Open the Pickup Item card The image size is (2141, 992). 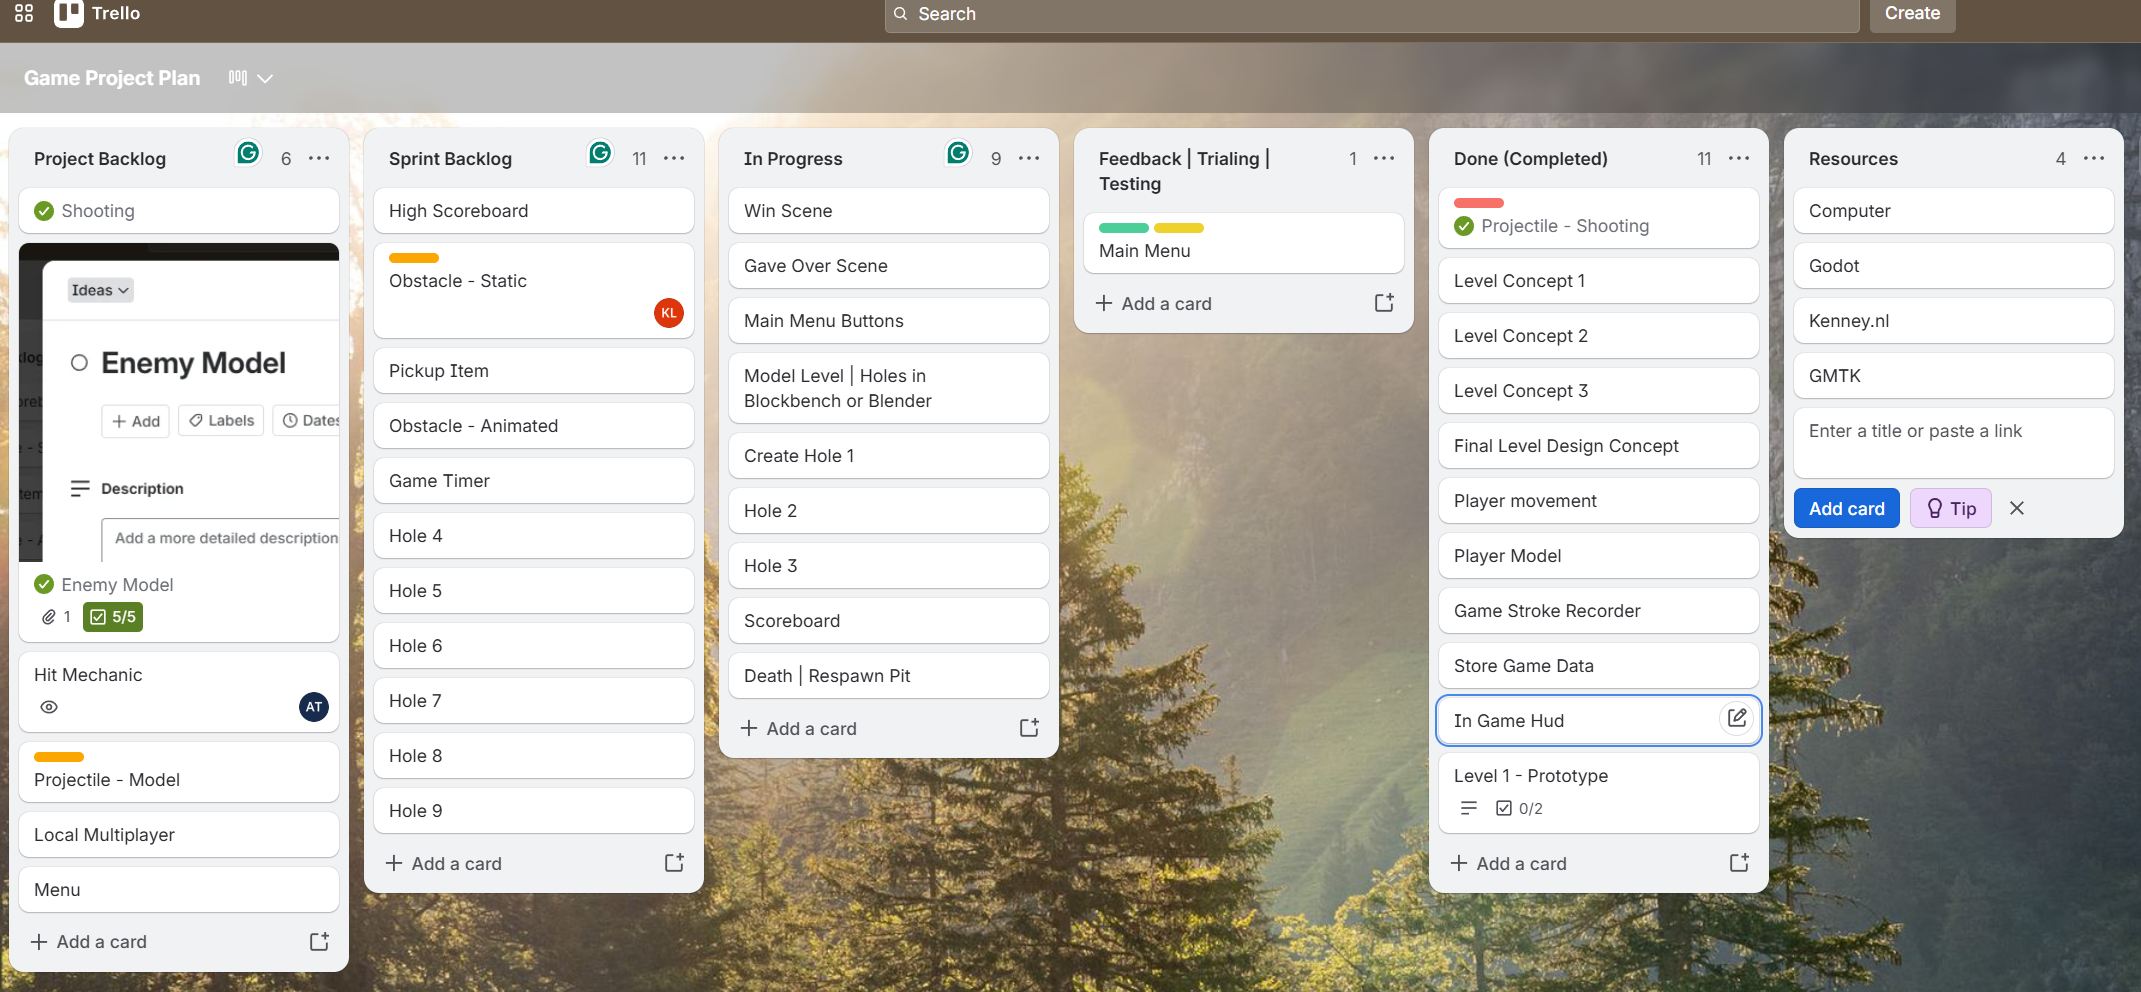click(x=534, y=371)
